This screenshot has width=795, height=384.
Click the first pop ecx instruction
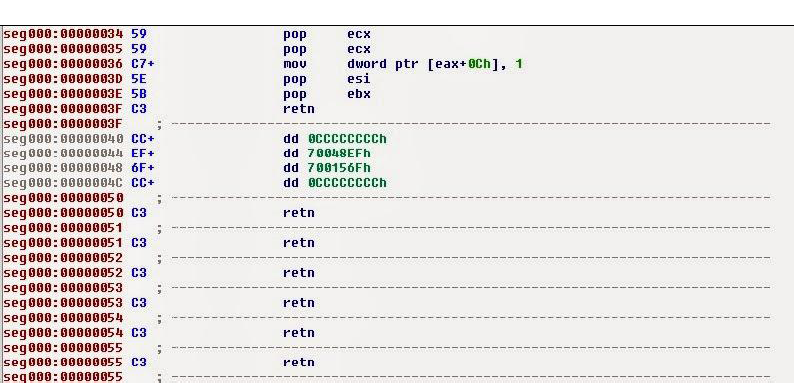[327, 34]
